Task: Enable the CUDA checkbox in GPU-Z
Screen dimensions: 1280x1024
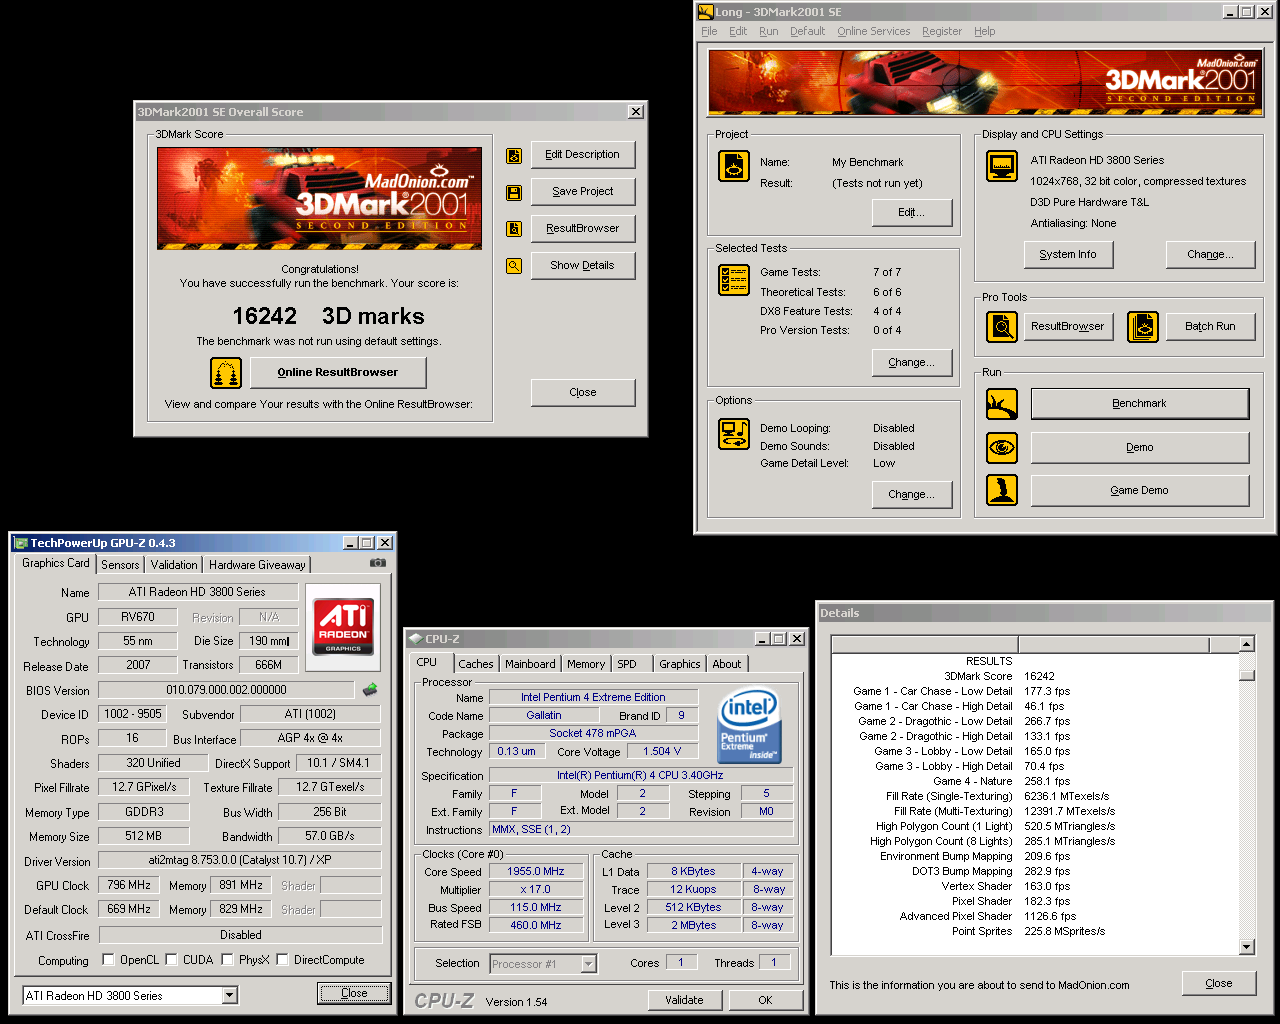Action: [x=171, y=960]
